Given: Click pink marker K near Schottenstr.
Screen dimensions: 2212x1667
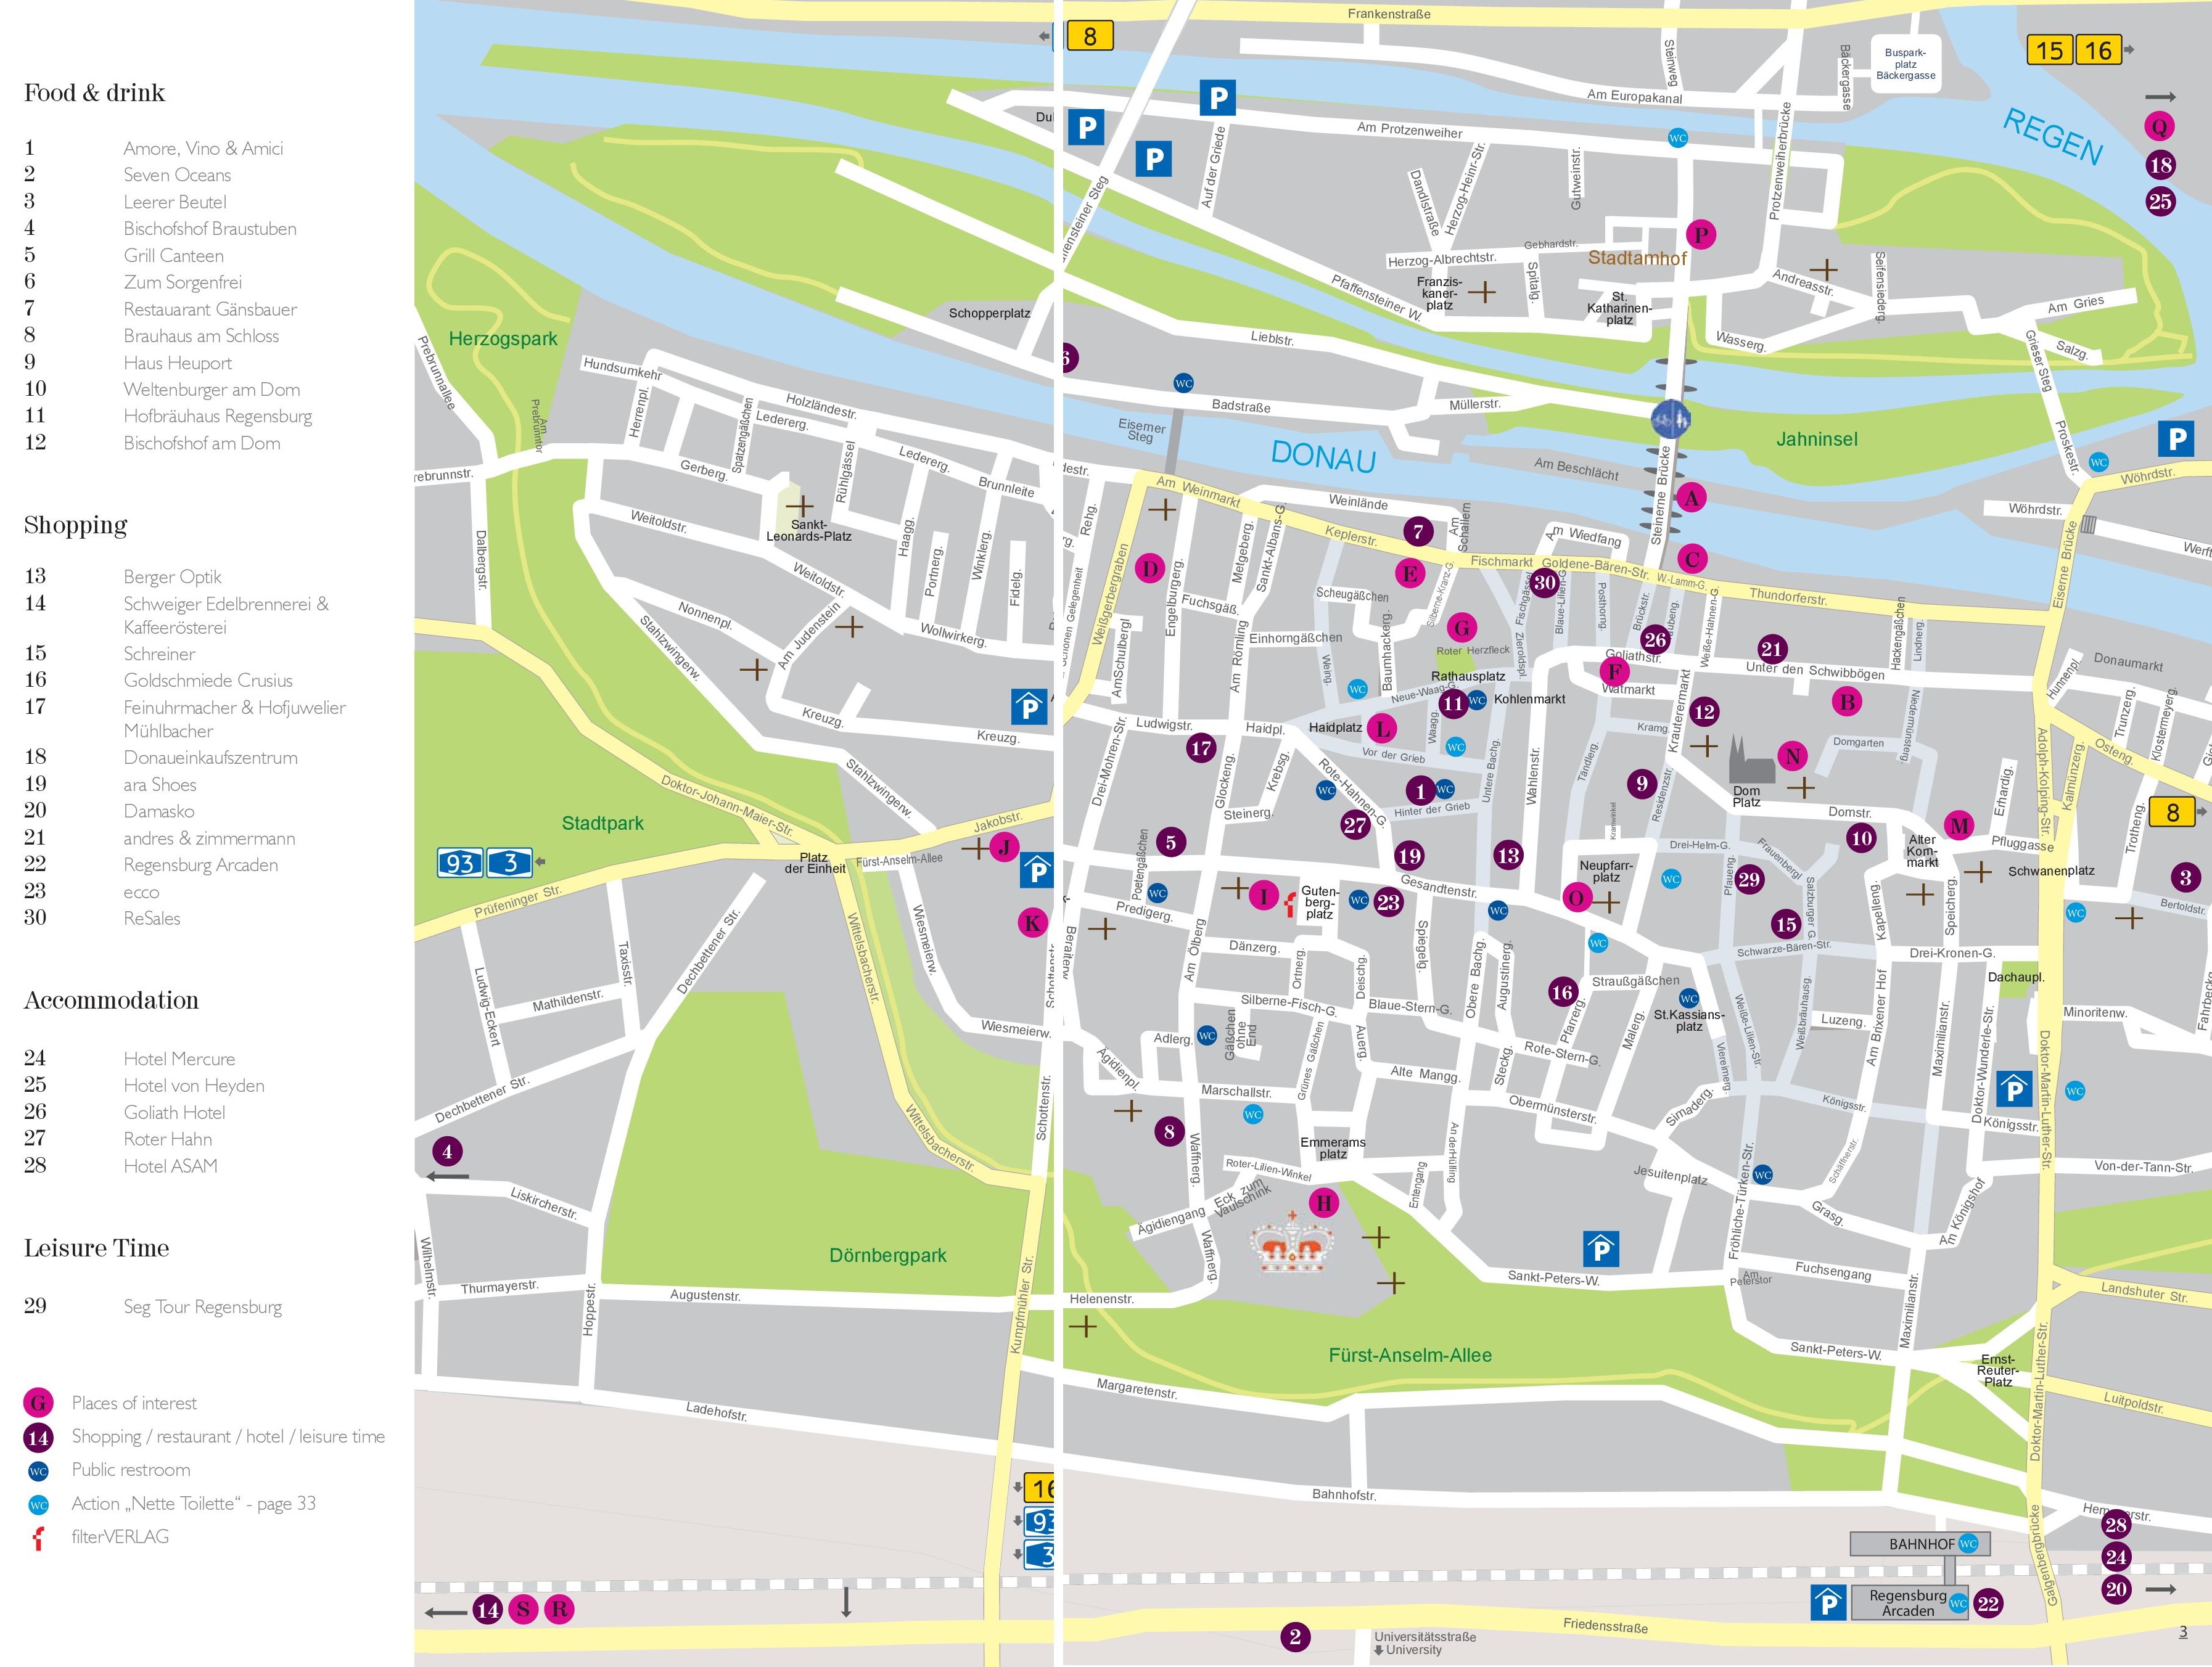Looking at the screenshot, I should (x=1032, y=923).
